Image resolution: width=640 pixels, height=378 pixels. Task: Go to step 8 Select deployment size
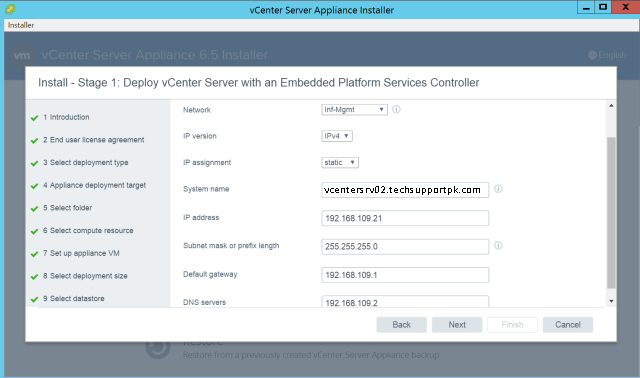tap(85, 276)
